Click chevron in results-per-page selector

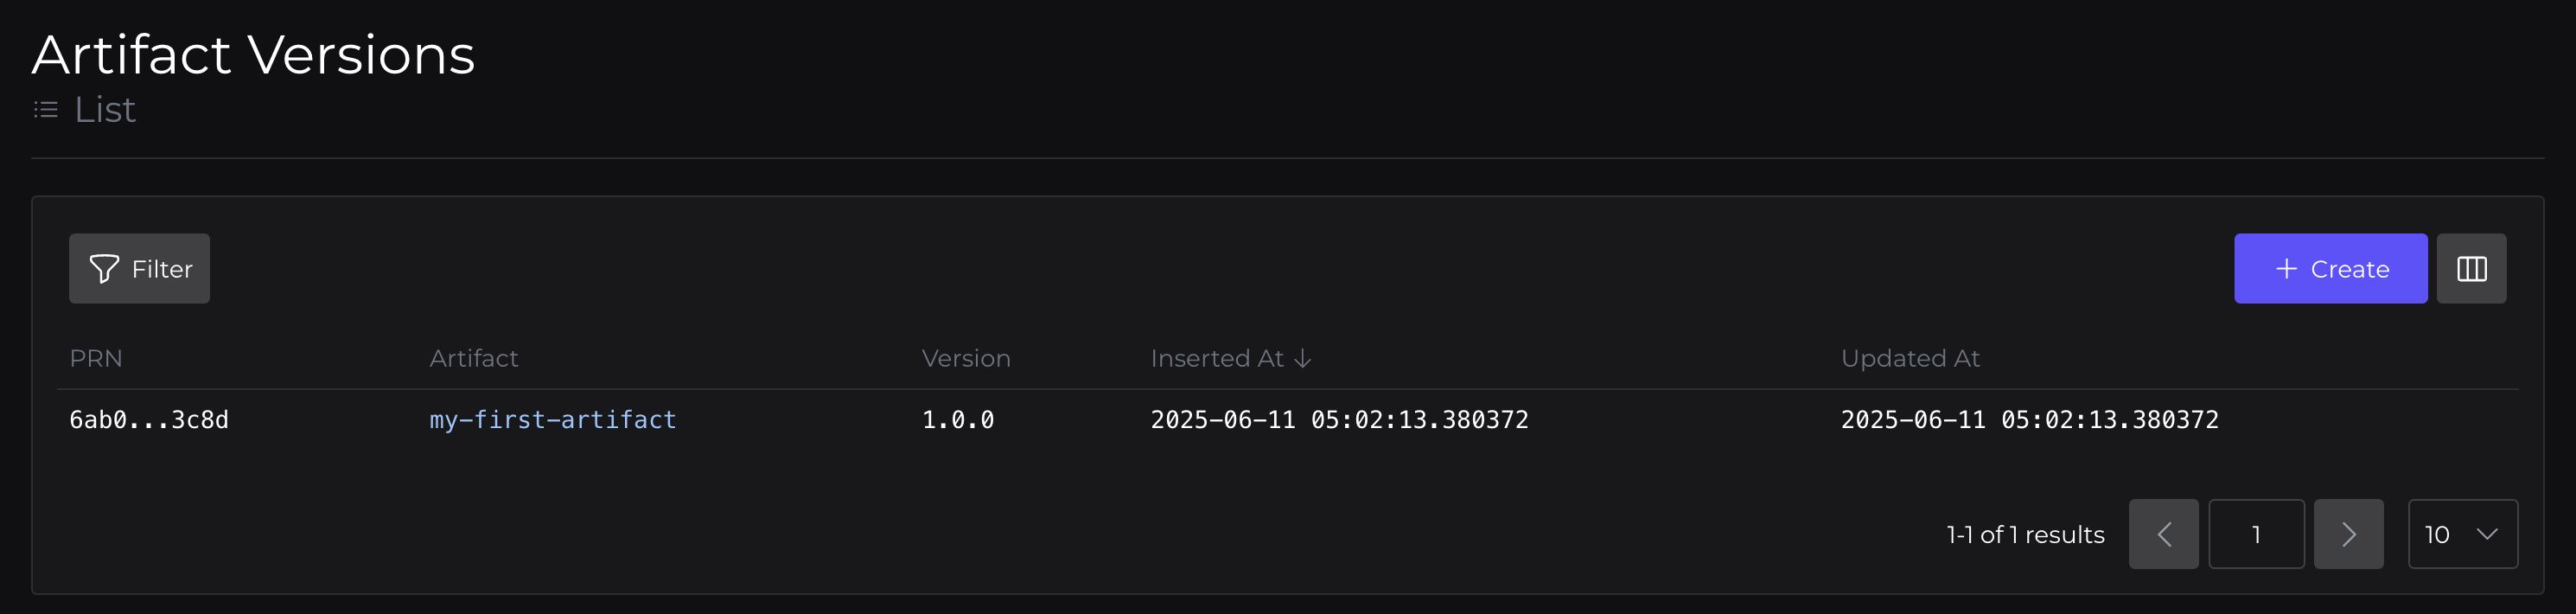[2487, 535]
